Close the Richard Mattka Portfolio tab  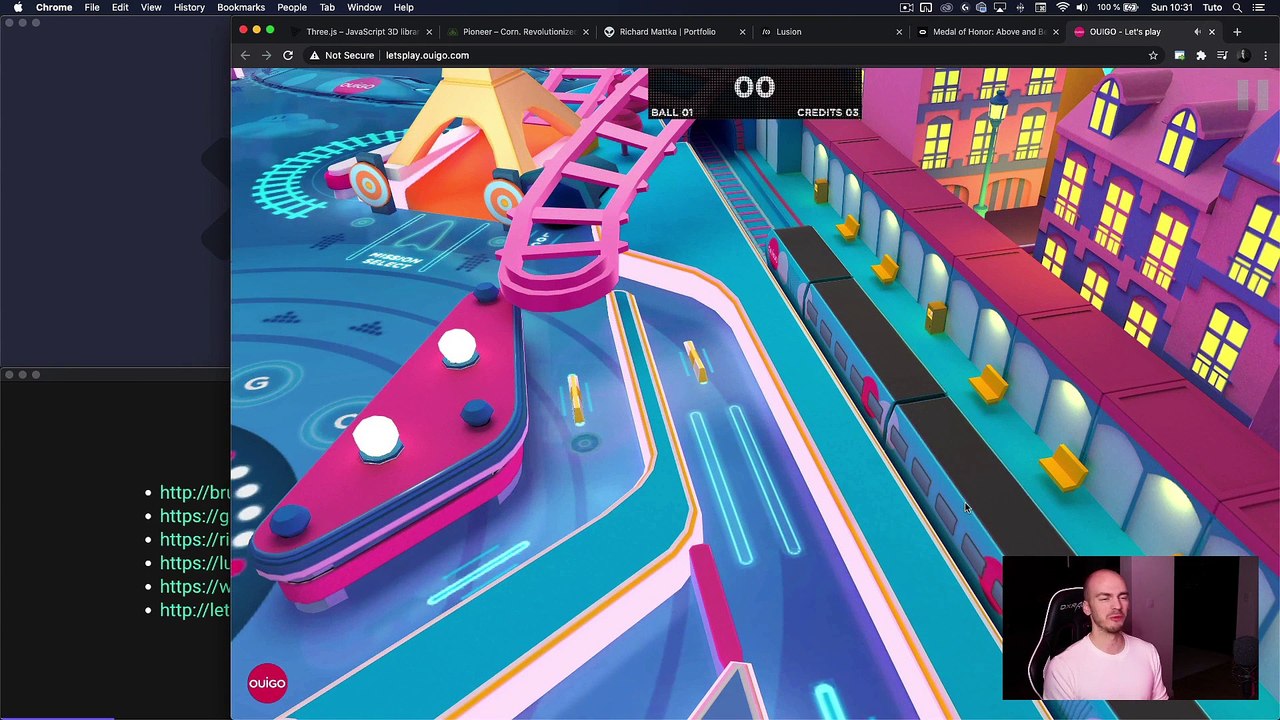[742, 32]
